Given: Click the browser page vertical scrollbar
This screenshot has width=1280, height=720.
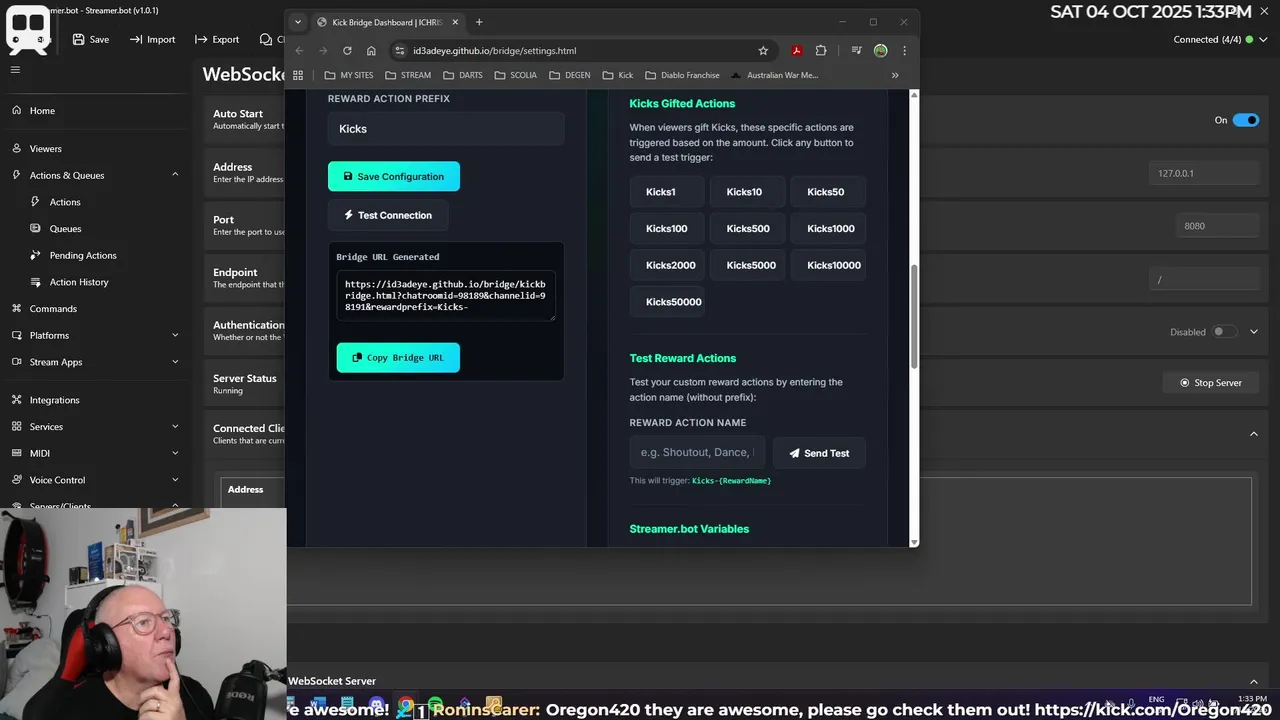Looking at the screenshot, I should 914,318.
